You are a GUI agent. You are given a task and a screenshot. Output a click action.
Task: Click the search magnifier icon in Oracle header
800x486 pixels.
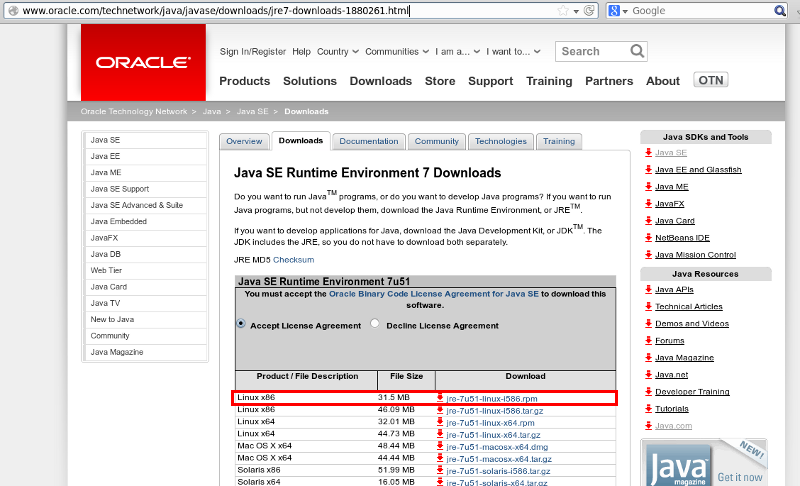[x=637, y=51]
